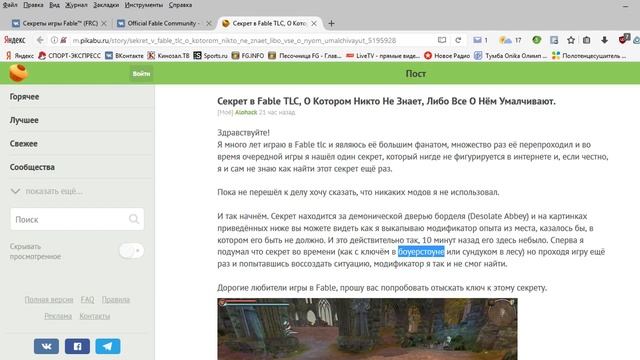Toggle reader view icon
Image resolution: width=640 pixels, height=360 pixels.
tap(442, 40)
